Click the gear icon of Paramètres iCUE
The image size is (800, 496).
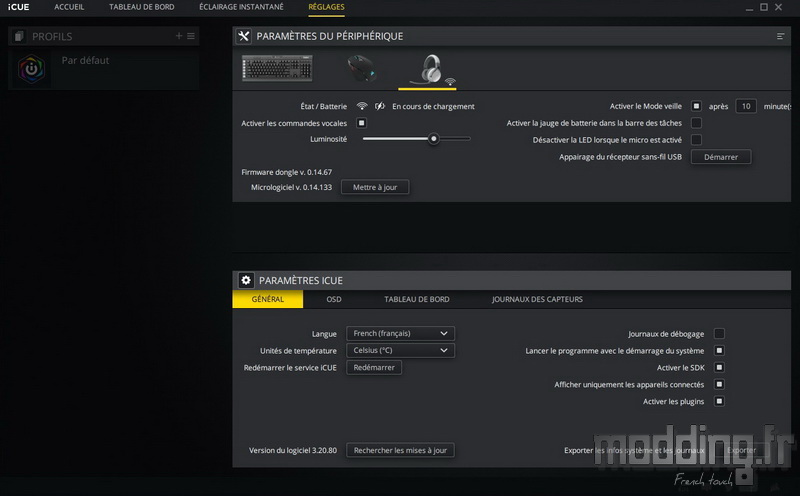246,280
